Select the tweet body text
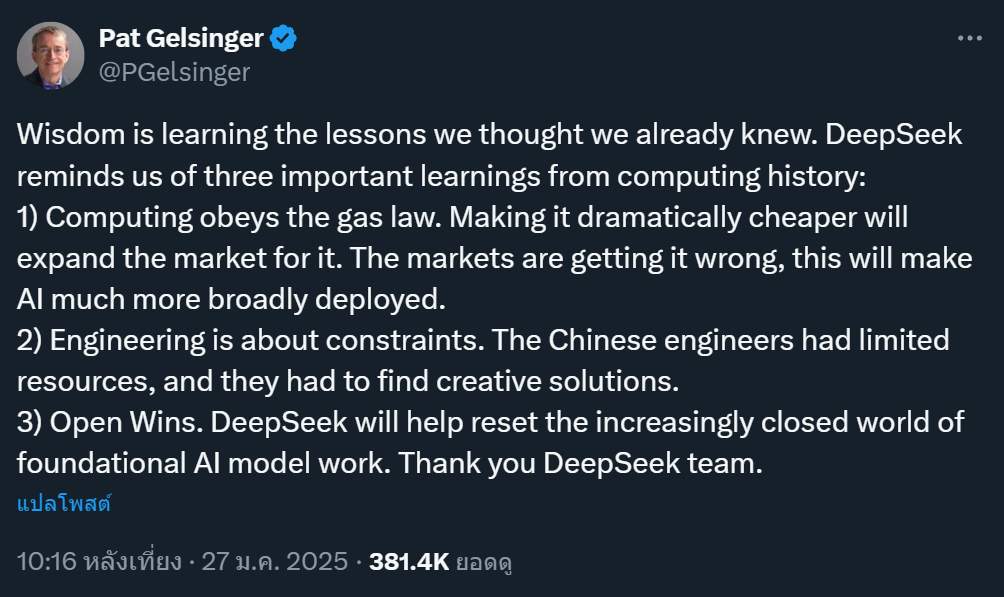The height and width of the screenshot is (597, 1004). point(490,297)
